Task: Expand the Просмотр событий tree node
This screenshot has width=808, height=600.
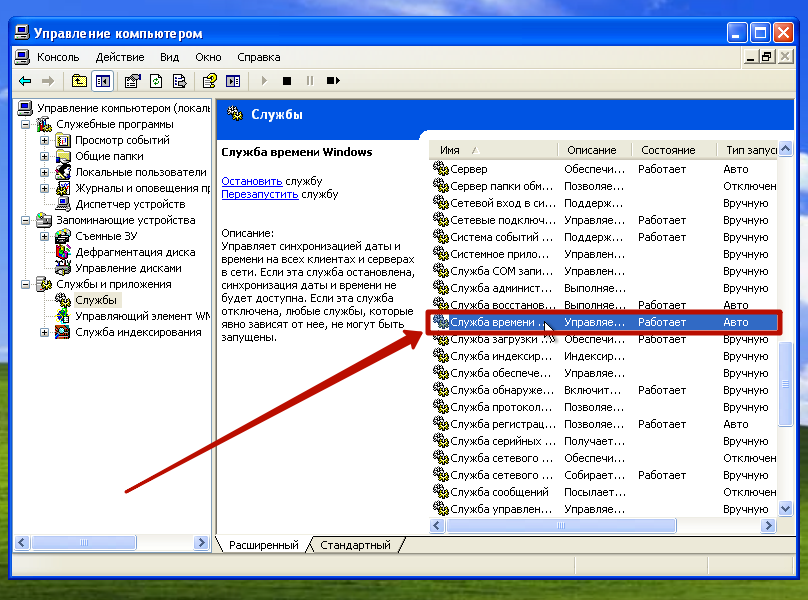Action: click(44, 140)
